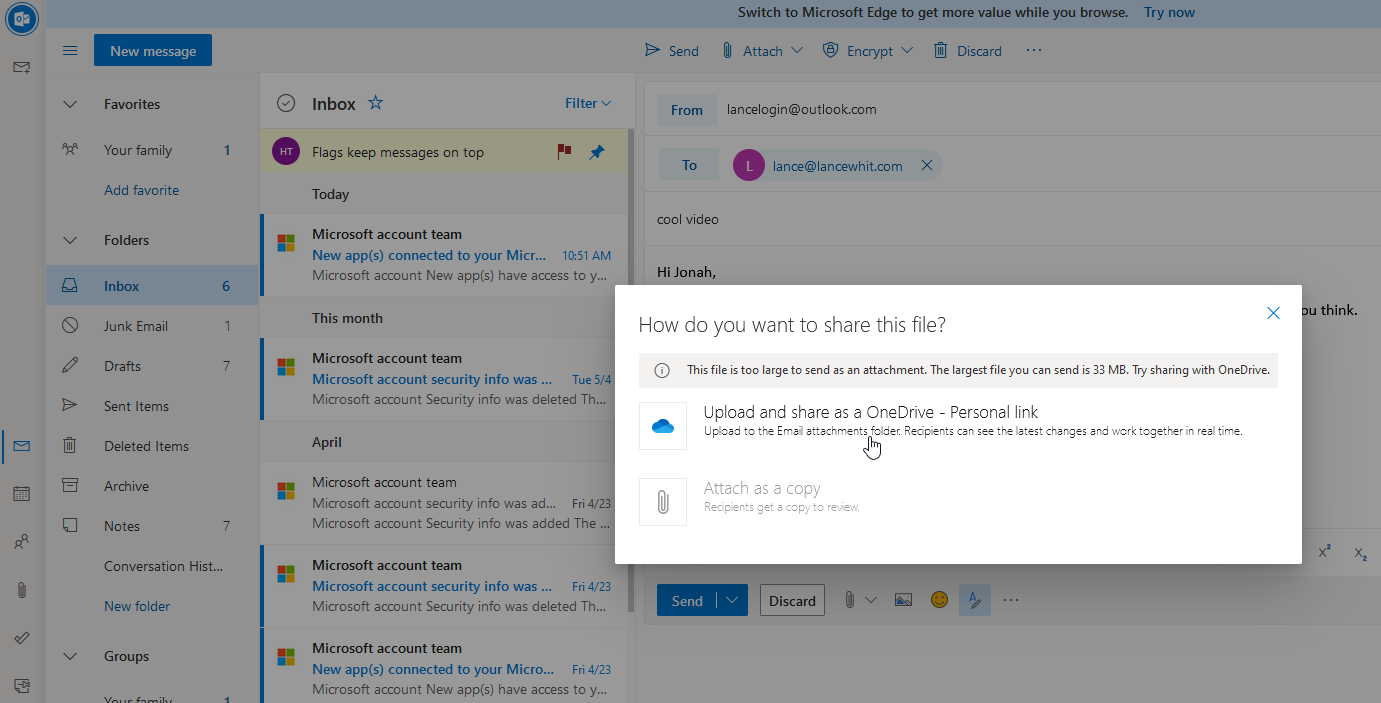Click the bottom Discard button
Screen dimensions: 1381x703
(793, 600)
